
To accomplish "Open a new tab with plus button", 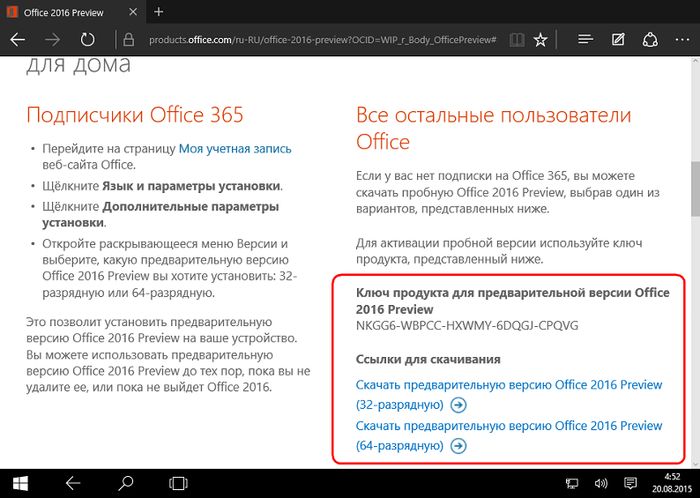I will click(x=158, y=11).
